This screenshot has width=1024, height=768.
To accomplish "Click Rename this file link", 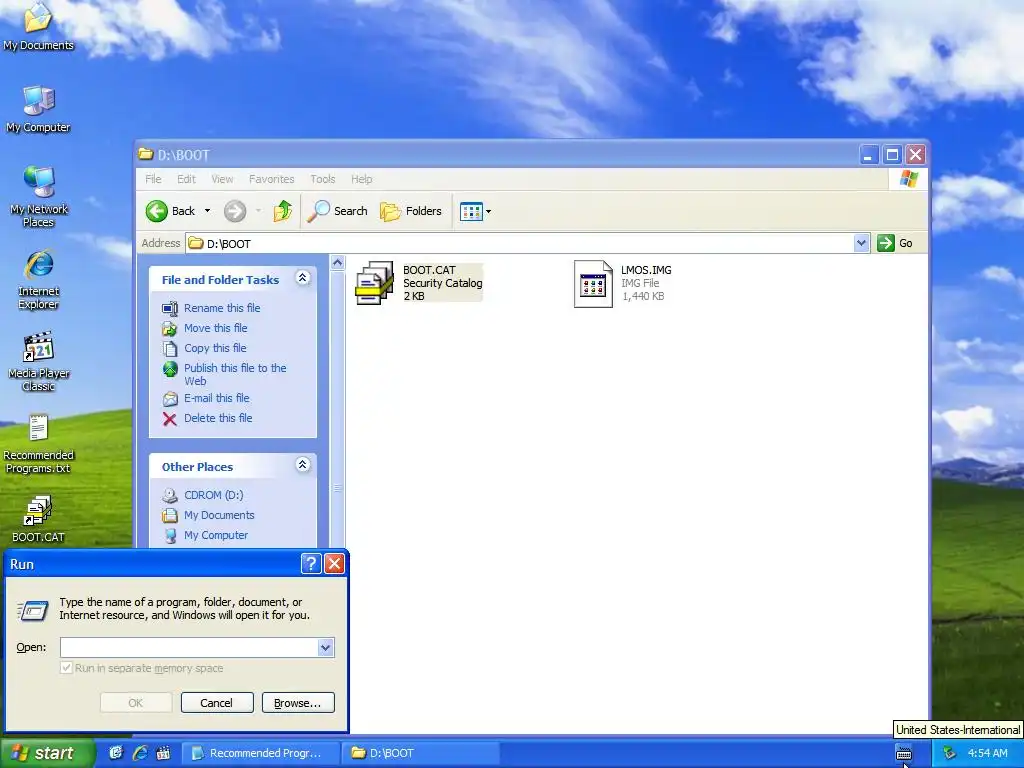I will pyautogui.click(x=222, y=308).
